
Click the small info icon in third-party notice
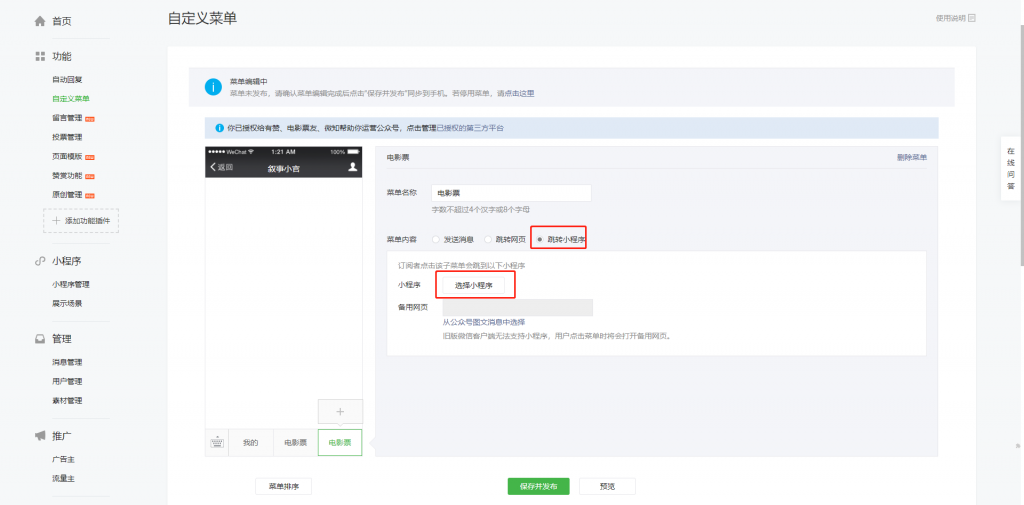[219, 128]
